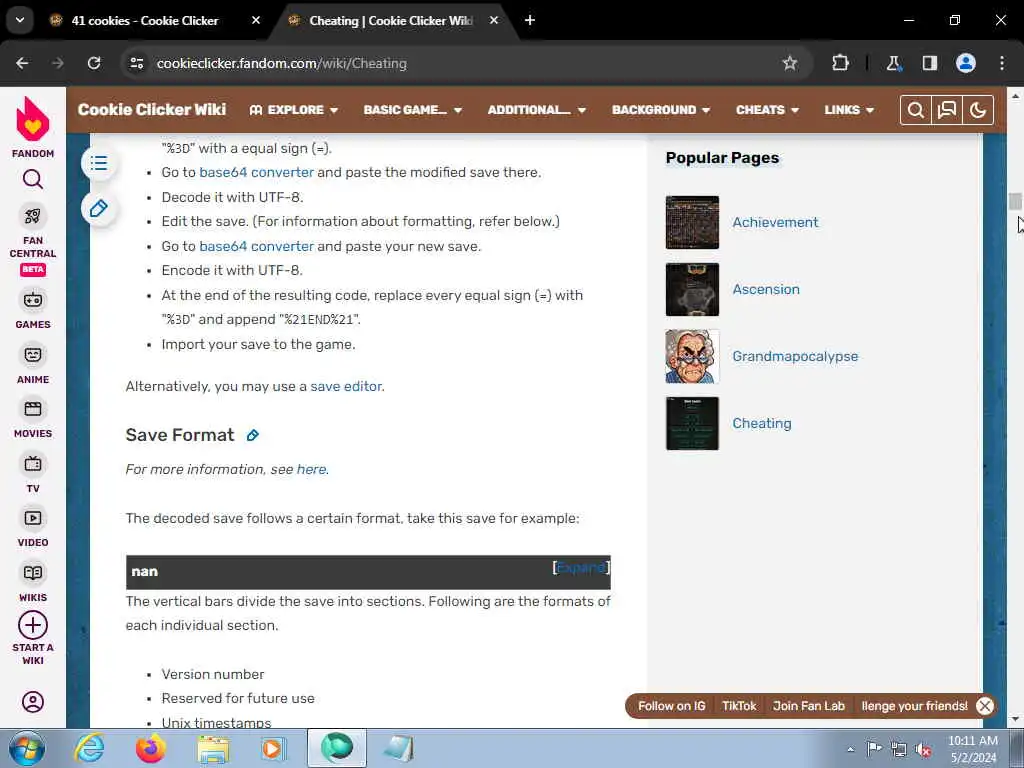Viewport: 1024px width, 768px height.
Task: Open the Anime sidebar icon
Action: [33, 355]
